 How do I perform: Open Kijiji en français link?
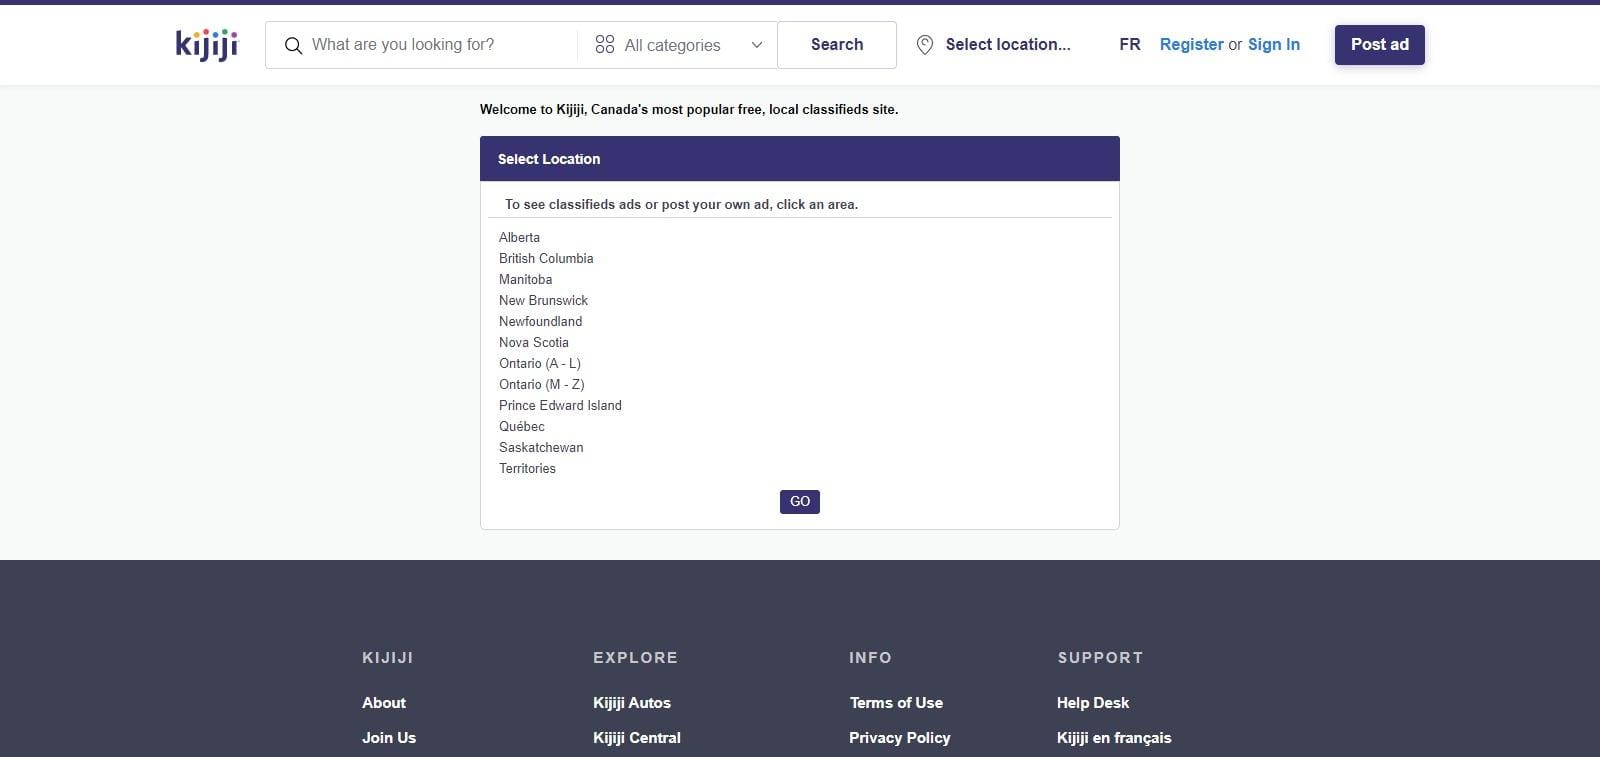[1114, 738]
